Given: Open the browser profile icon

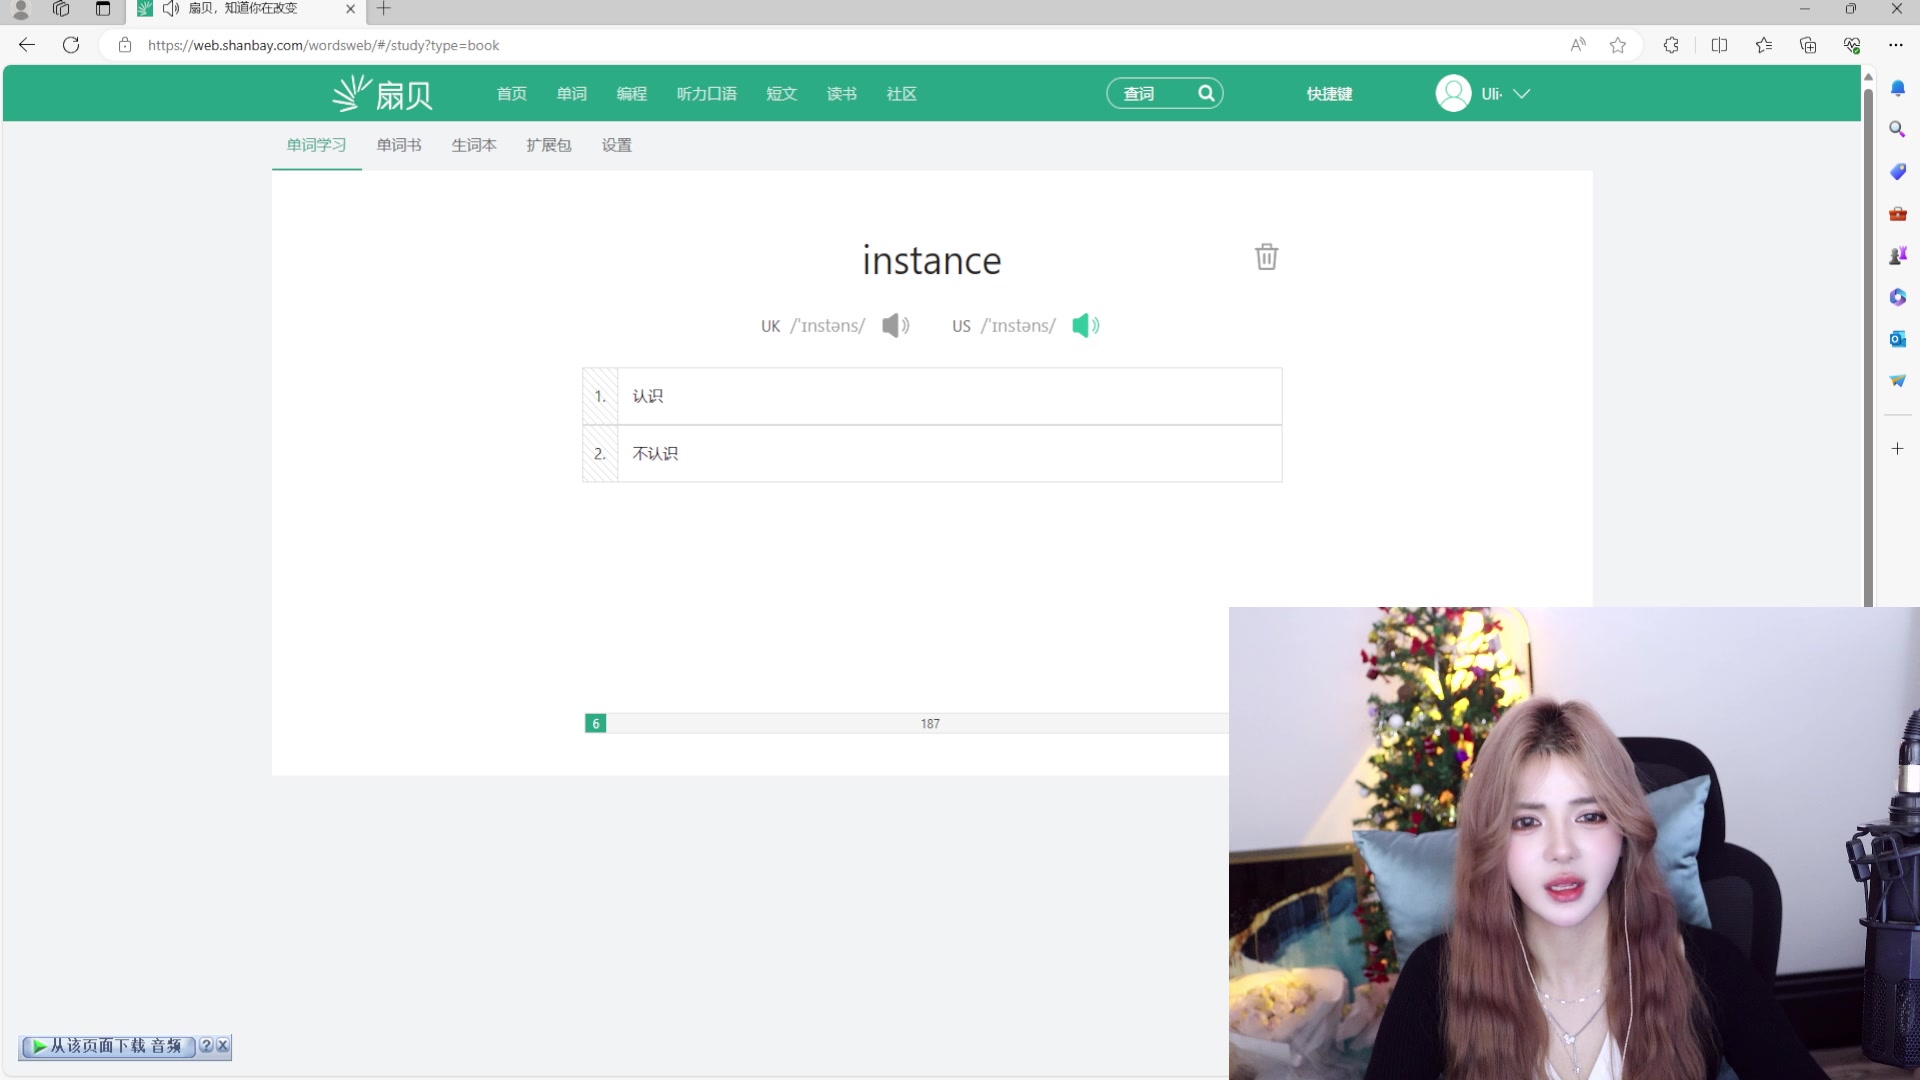Looking at the screenshot, I should click(20, 9).
